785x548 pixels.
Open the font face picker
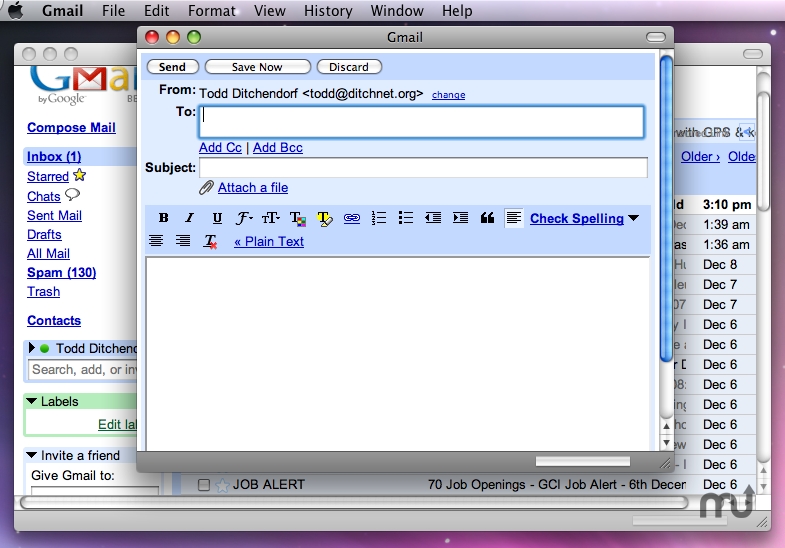point(244,218)
